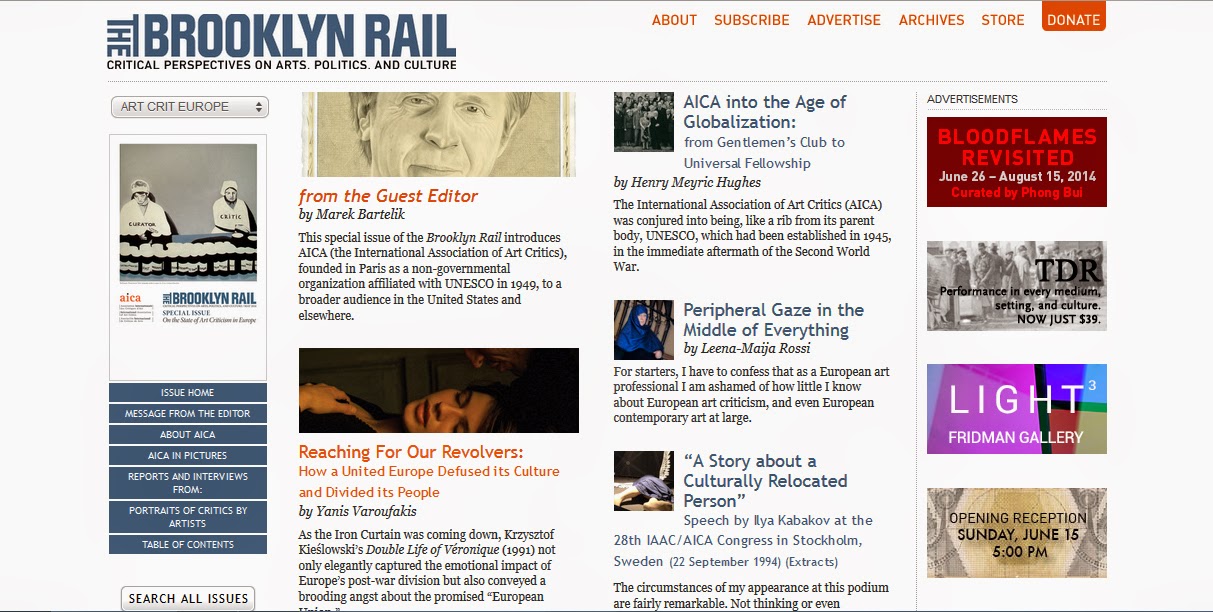
Task: Go to the Subscribe page
Action: point(752,20)
